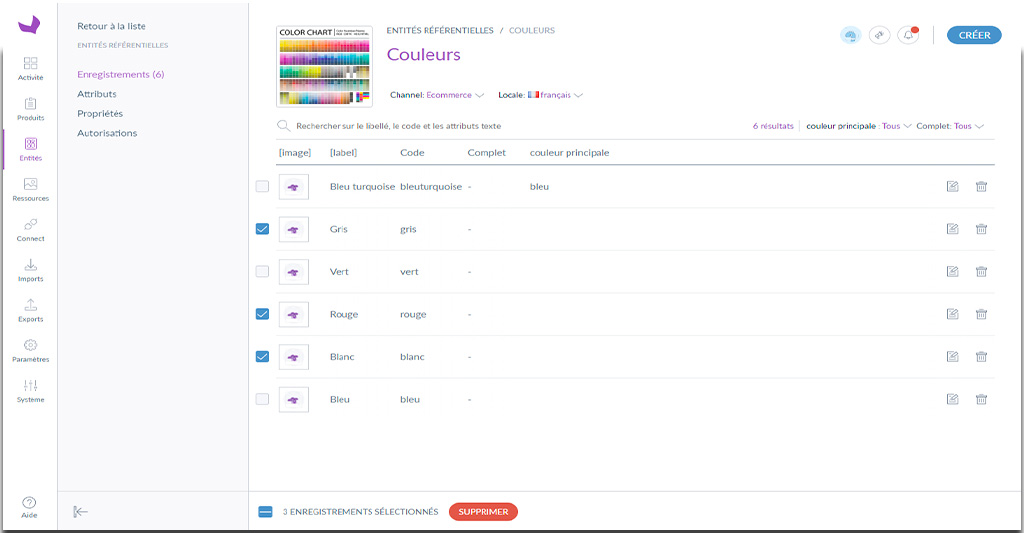Click the couleur principale column header

point(569,152)
